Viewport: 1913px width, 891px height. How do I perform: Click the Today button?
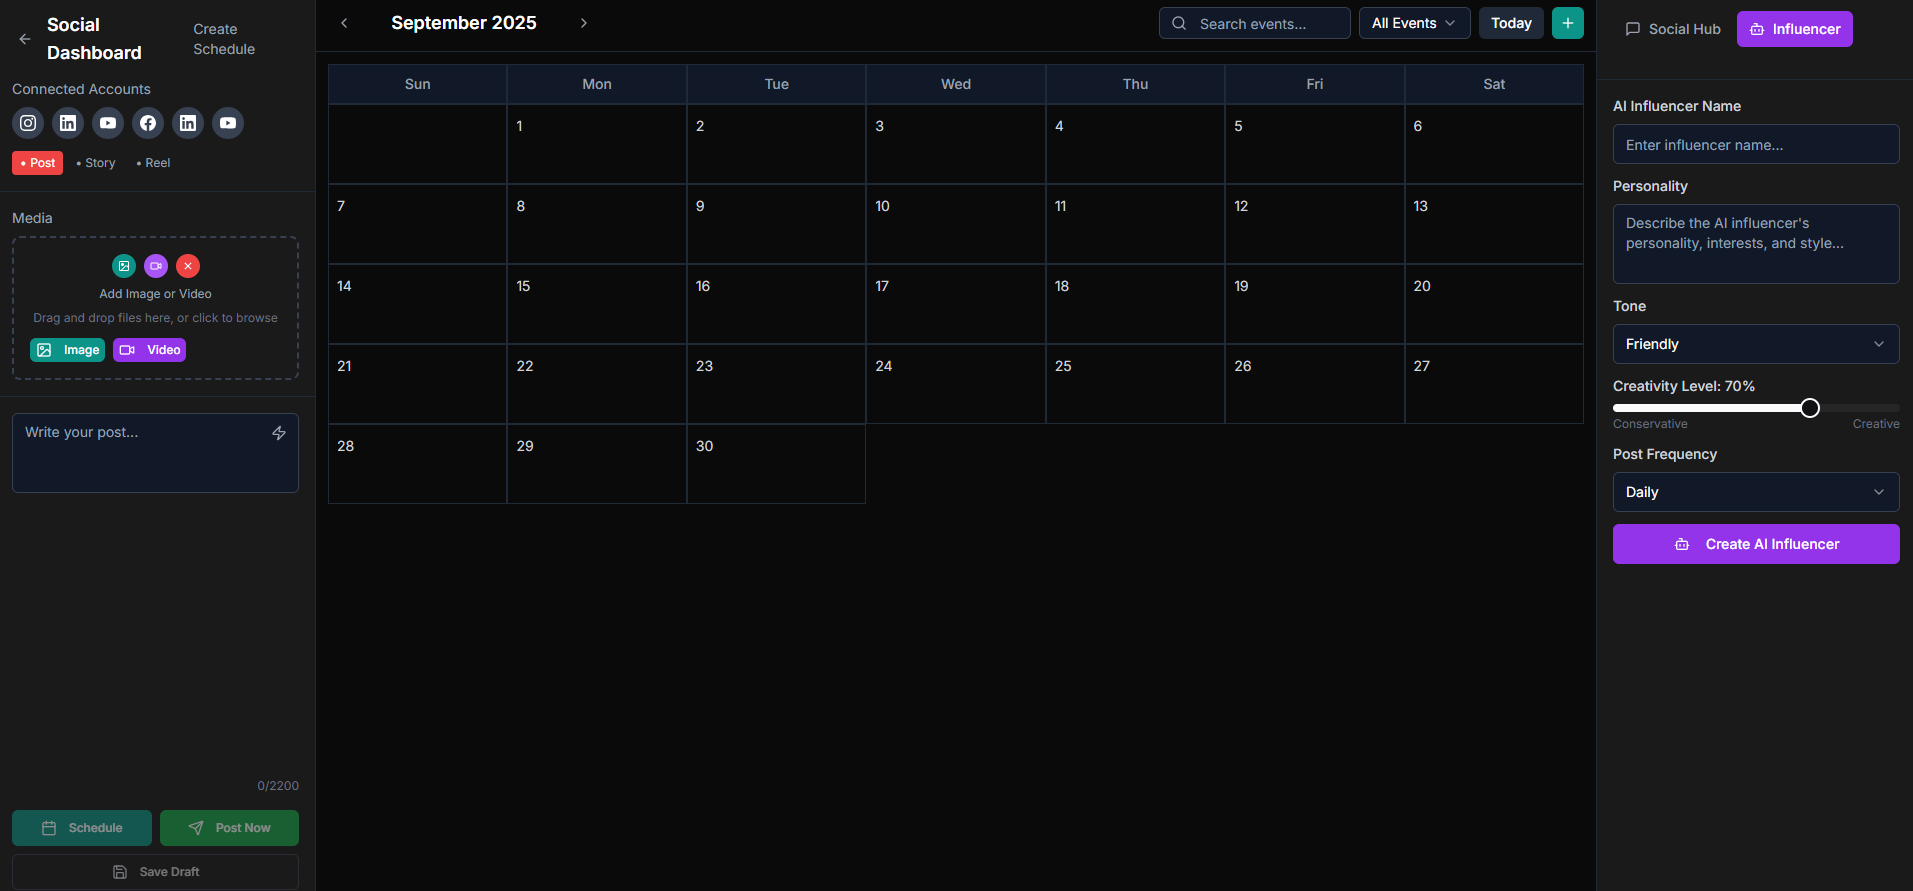tap(1510, 23)
